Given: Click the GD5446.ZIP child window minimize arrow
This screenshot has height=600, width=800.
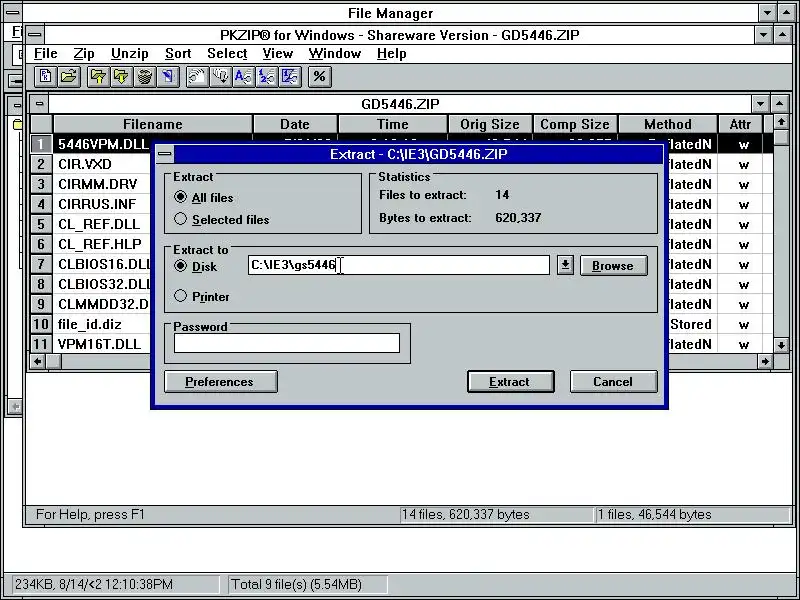Looking at the screenshot, I should coord(760,104).
